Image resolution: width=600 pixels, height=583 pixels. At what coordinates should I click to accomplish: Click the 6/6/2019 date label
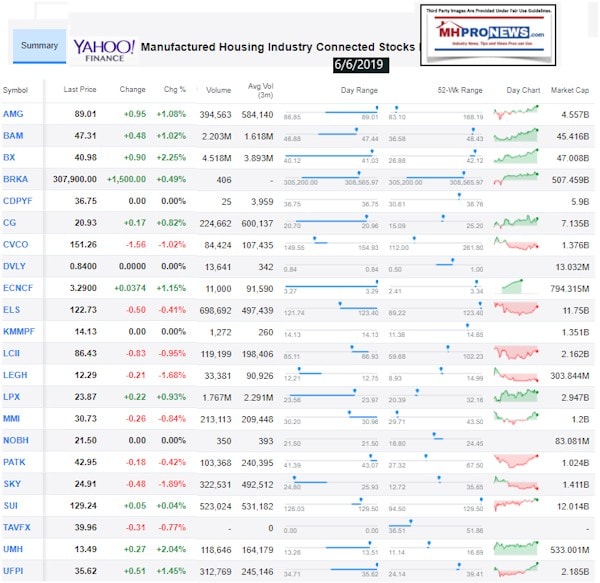[x=360, y=65]
